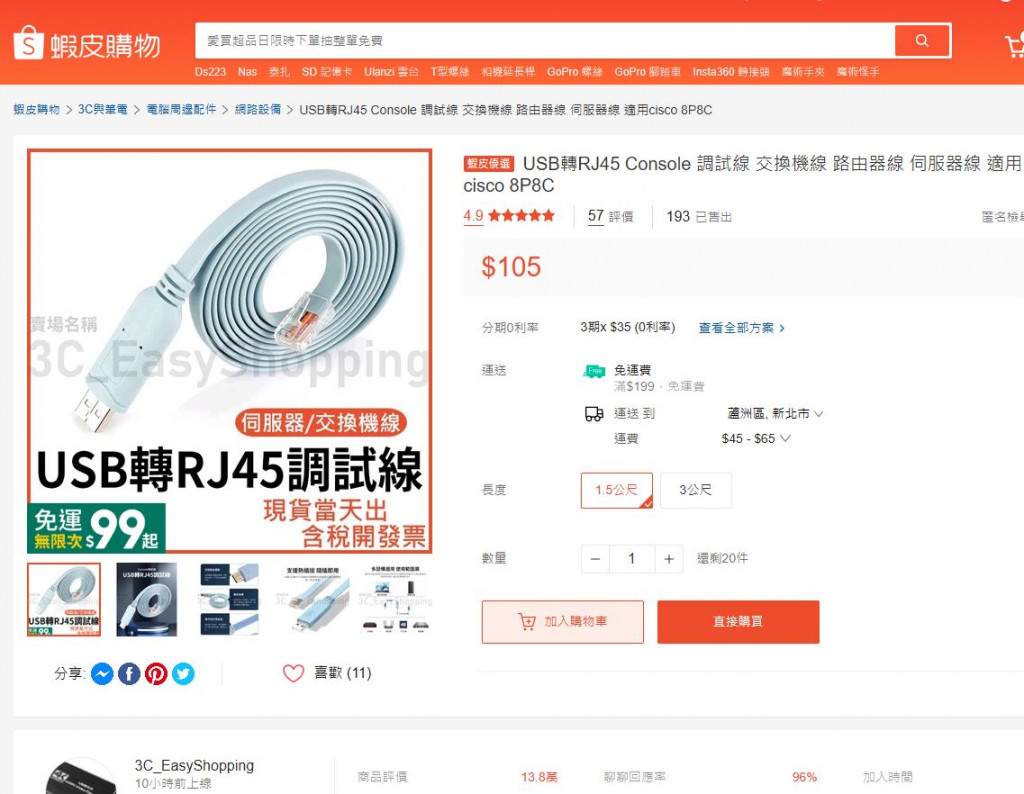Share product via Twitter icon

[x=184, y=673]
